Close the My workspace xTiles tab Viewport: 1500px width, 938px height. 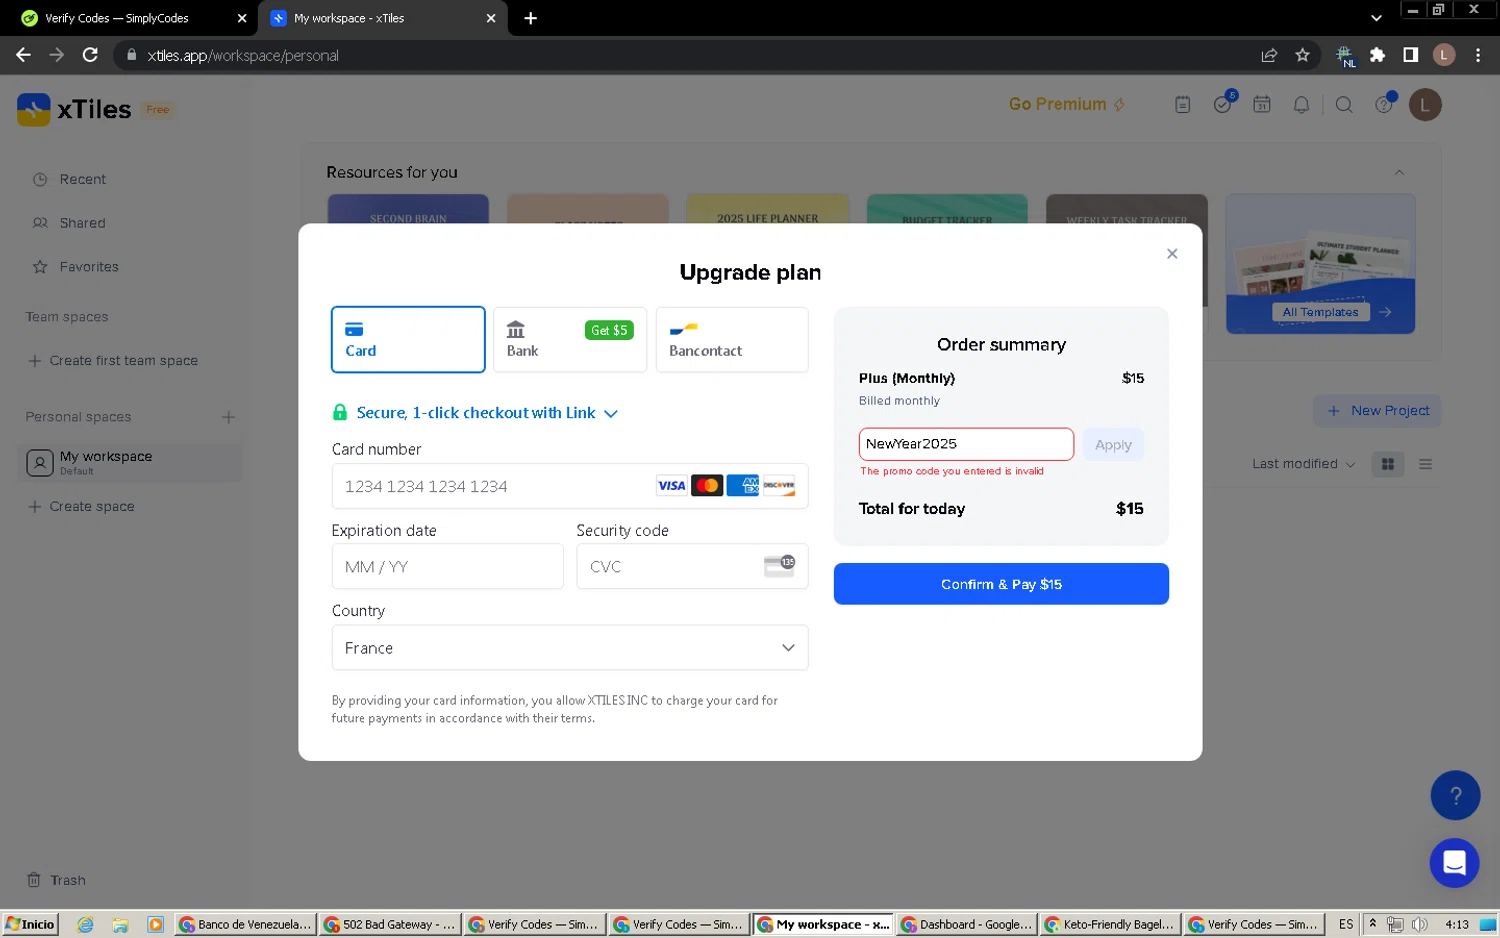tap(491, 18)
